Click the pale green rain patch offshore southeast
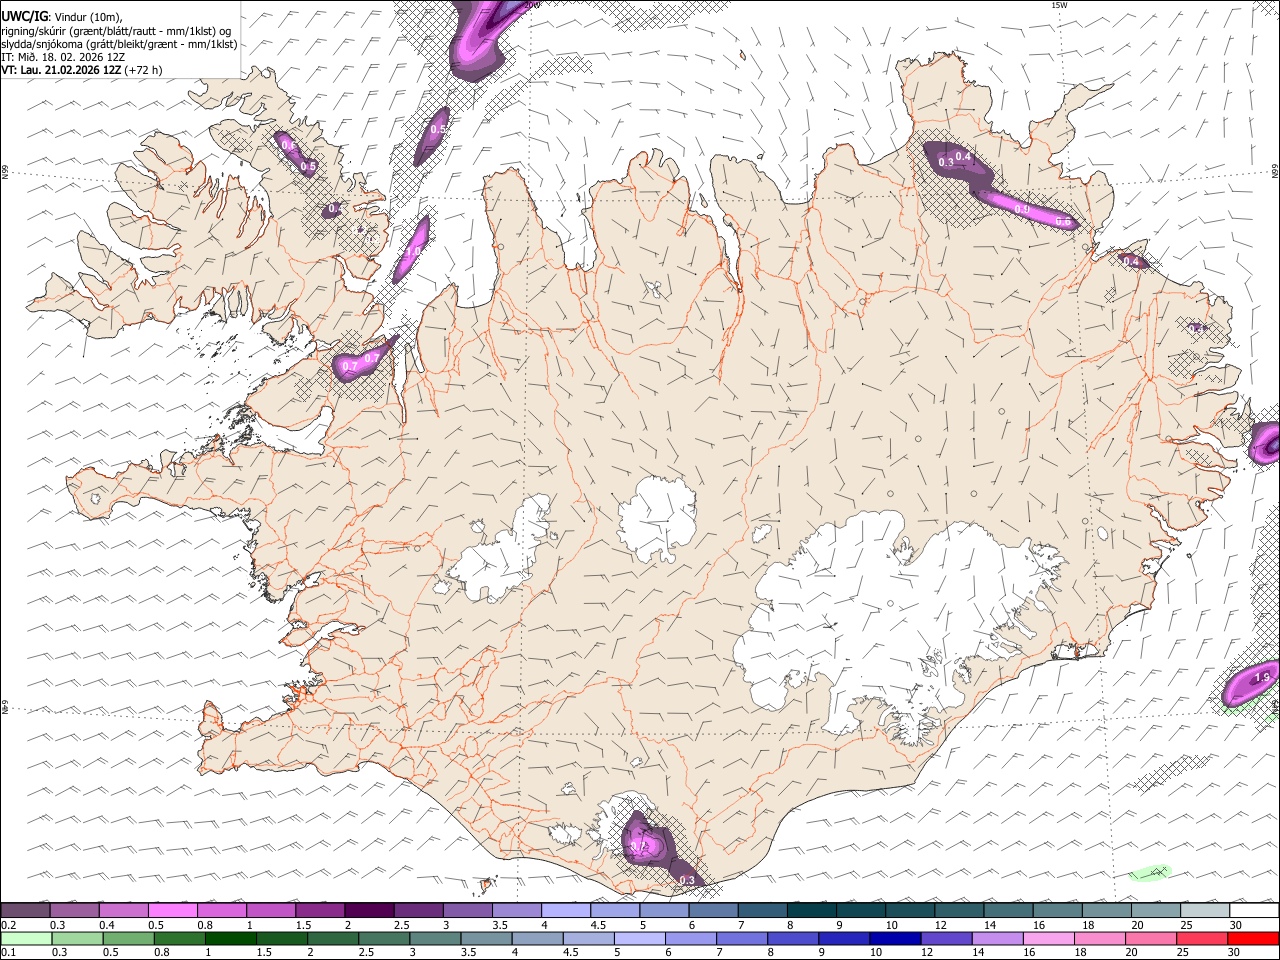Screen dimensions: 1280x960 coord(1150,873)
